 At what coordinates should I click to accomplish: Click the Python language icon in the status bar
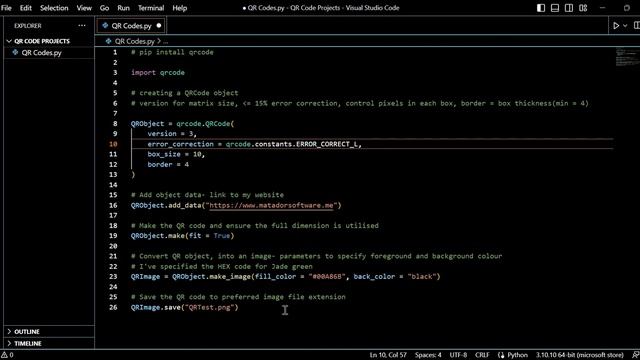[x=501, y=355]
